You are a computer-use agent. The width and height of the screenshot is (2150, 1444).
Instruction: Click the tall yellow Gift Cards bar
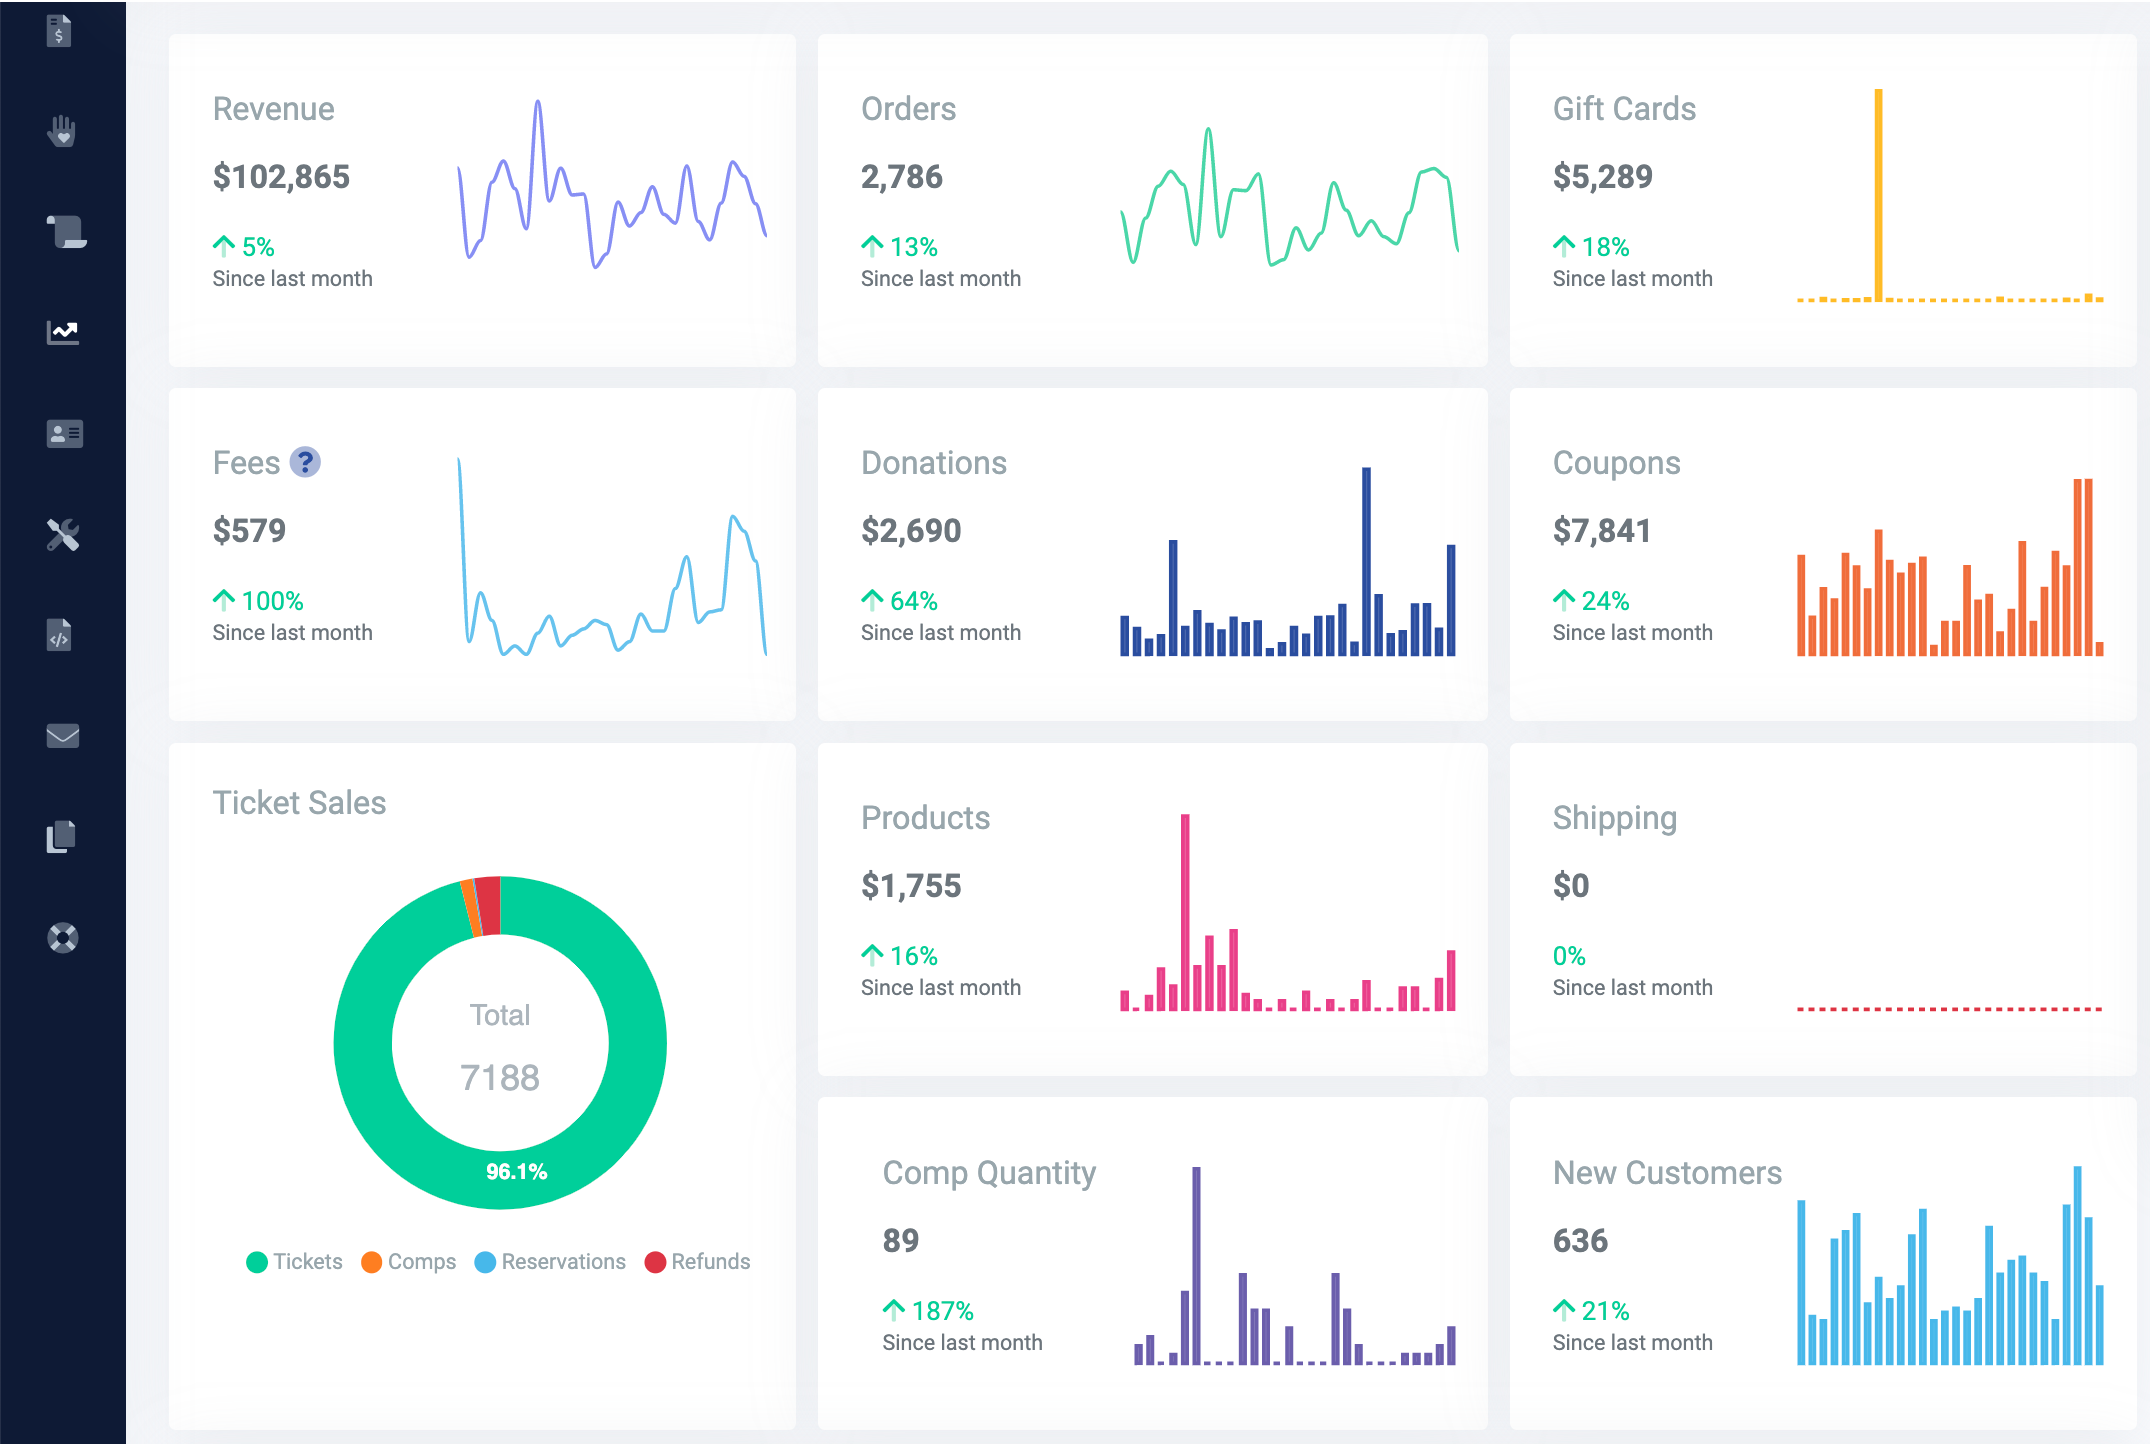point(1878,195)
